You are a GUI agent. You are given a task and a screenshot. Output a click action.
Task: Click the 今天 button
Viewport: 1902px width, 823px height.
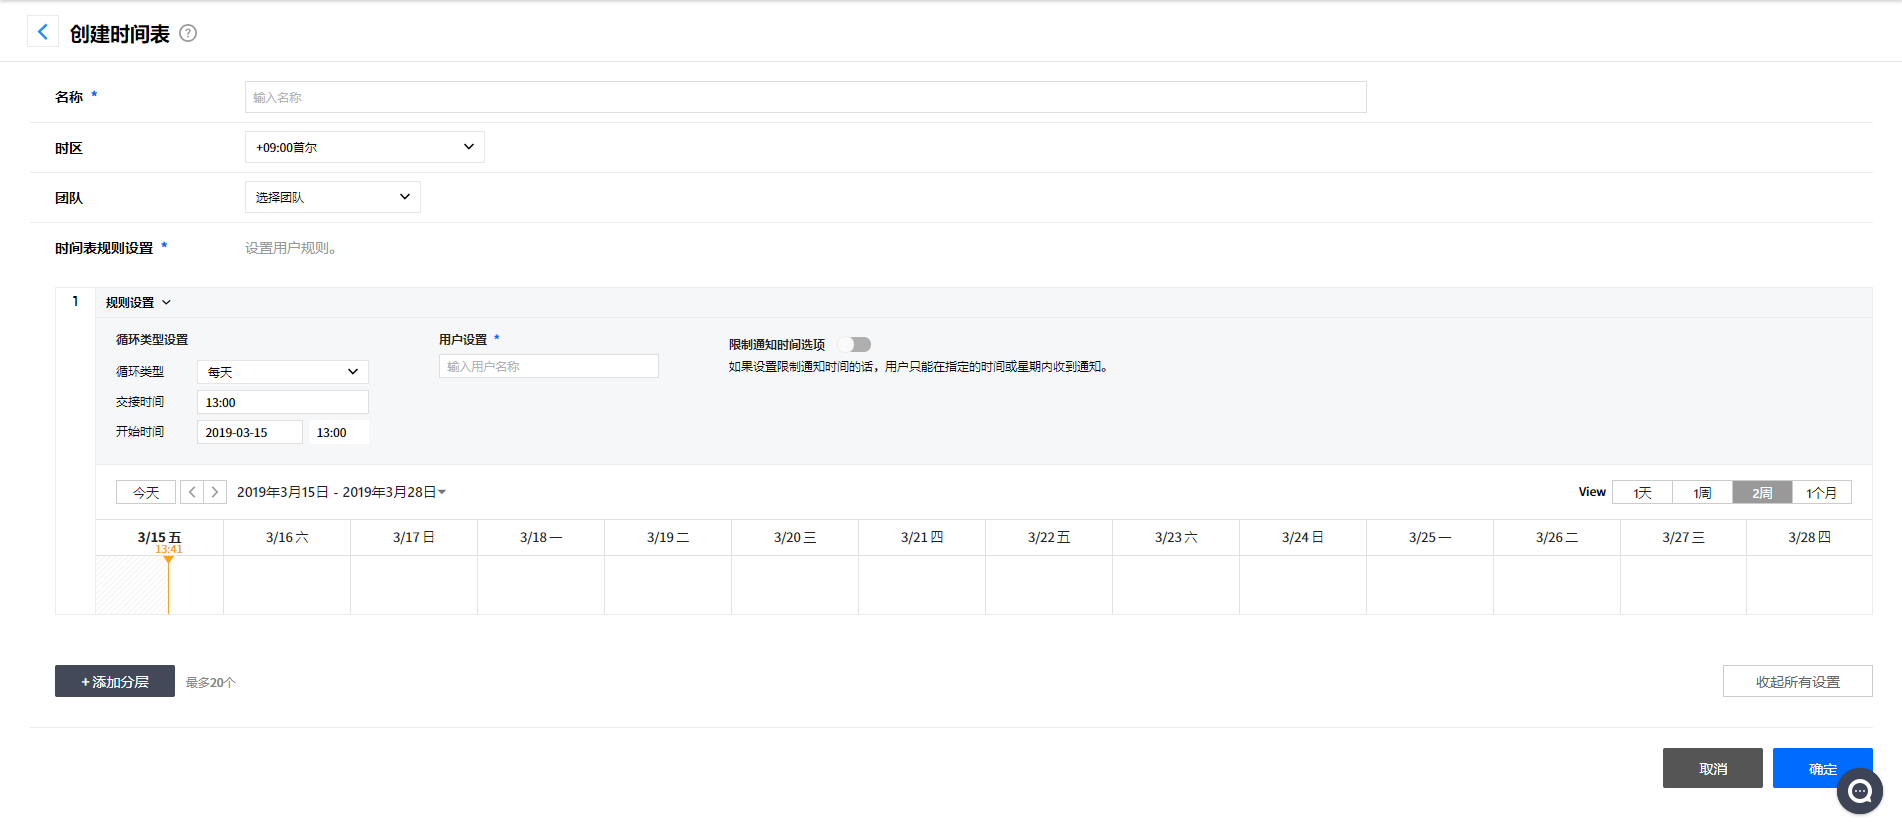coord(146,492)
